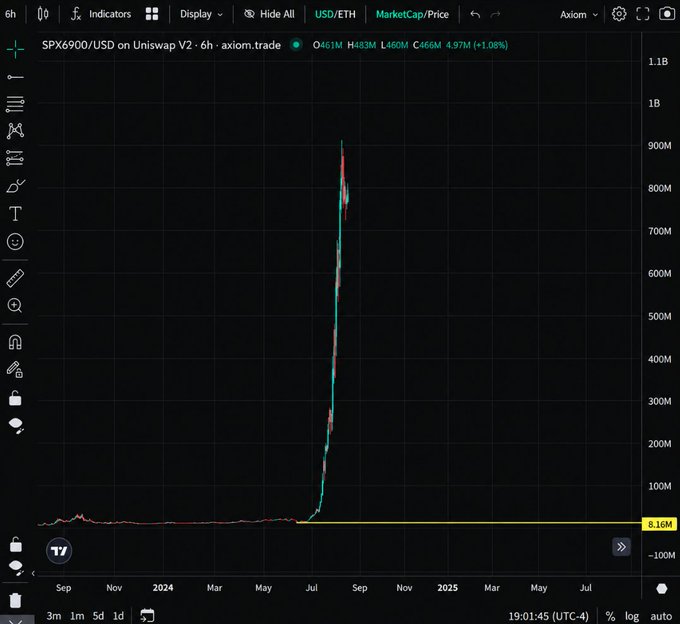Click the C466M close value
The height and width of the screenshot is (624, 680).
[427, 45]
